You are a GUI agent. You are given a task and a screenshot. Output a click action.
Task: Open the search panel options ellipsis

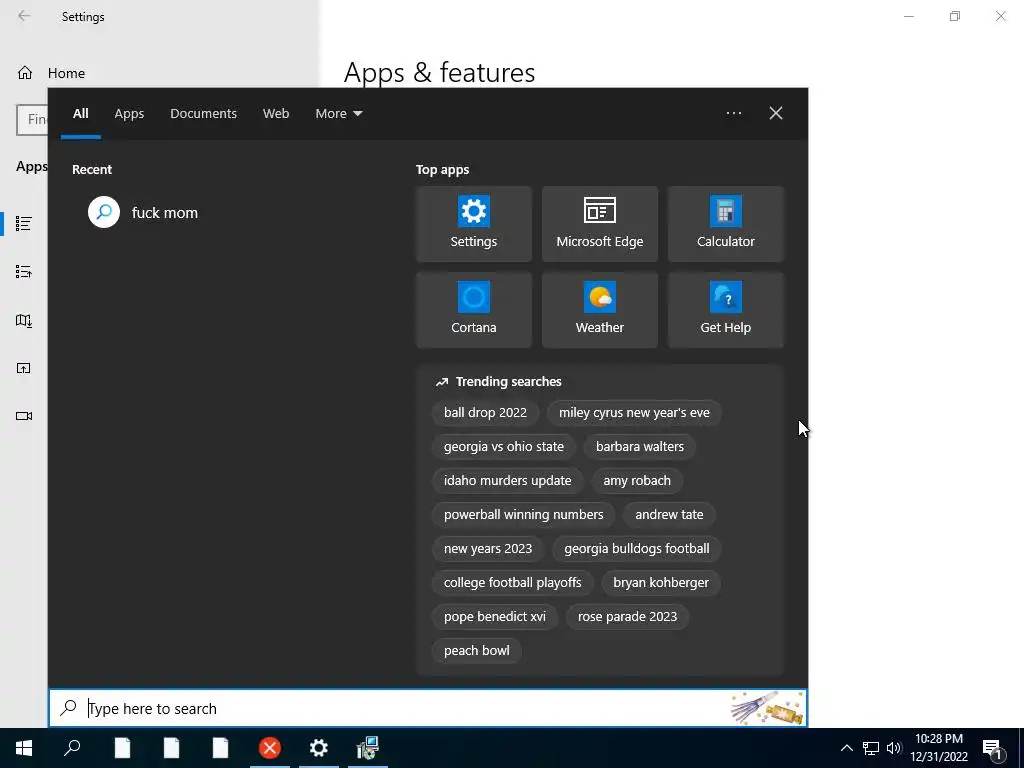pos(733,113)
